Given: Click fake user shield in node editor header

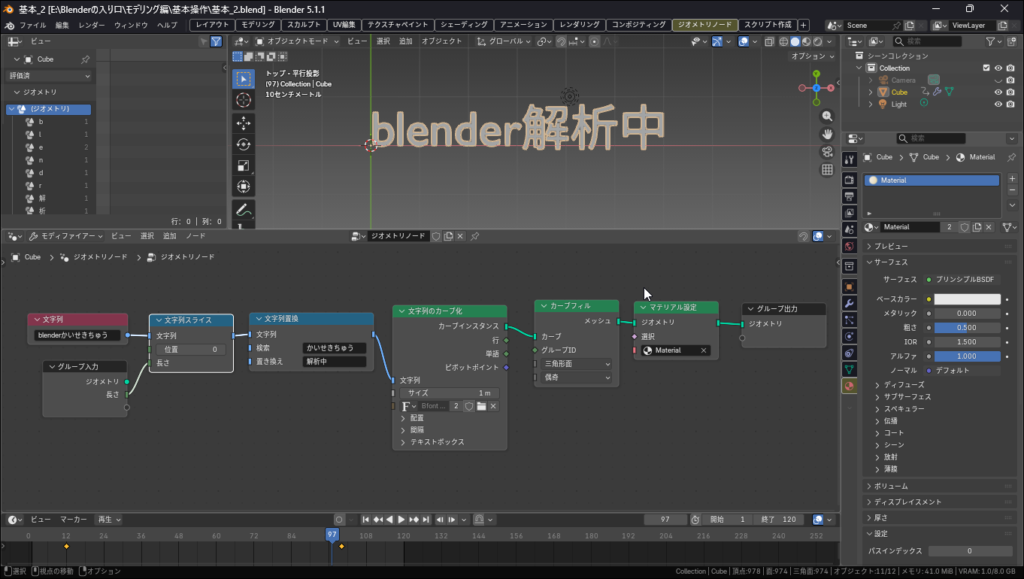Looking at the screenshot, I should click(436, 236).
